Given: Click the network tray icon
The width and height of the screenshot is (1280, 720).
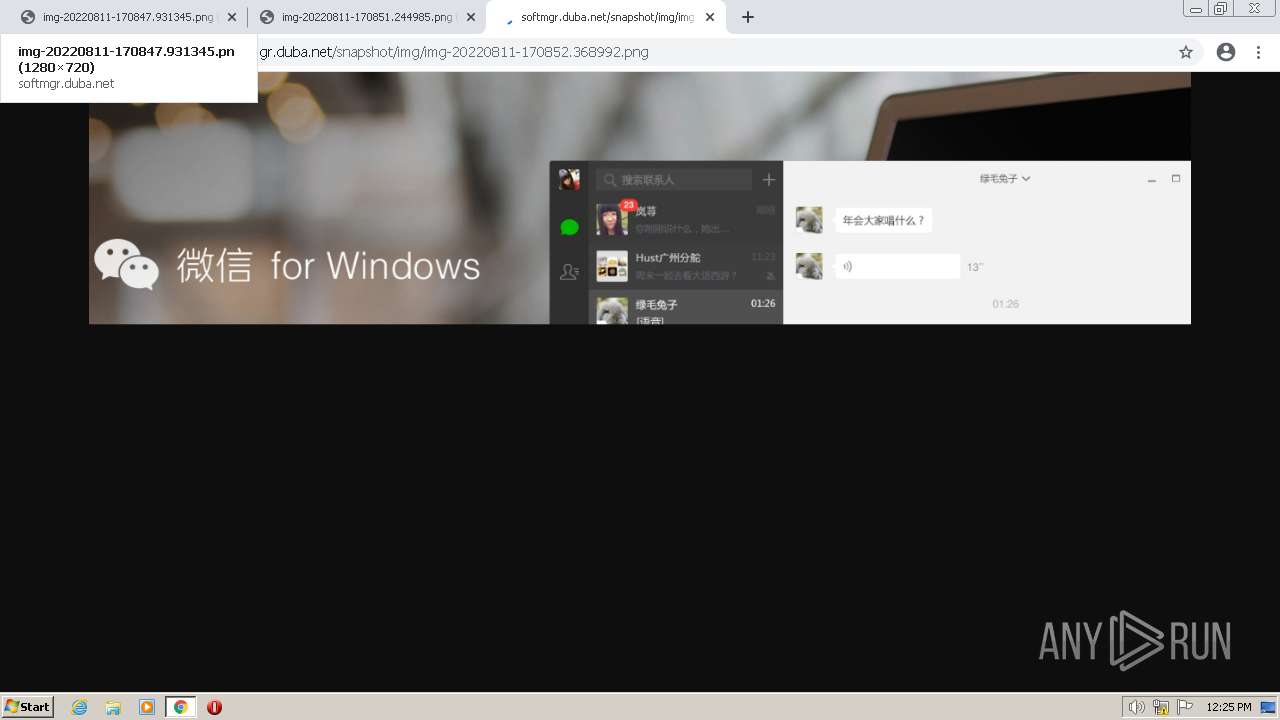Looking at the screenshot, I should coord(1161,707).
